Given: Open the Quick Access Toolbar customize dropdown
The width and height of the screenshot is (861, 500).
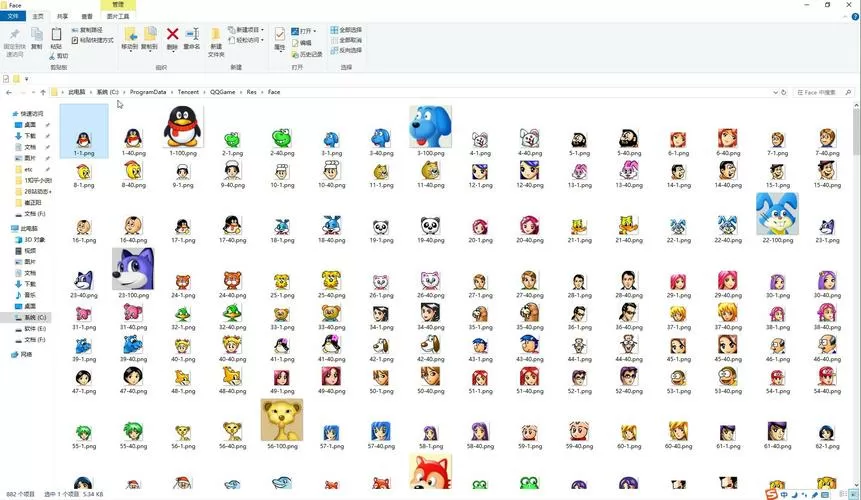Looking at the screenshot, I should tap(26, 79).
